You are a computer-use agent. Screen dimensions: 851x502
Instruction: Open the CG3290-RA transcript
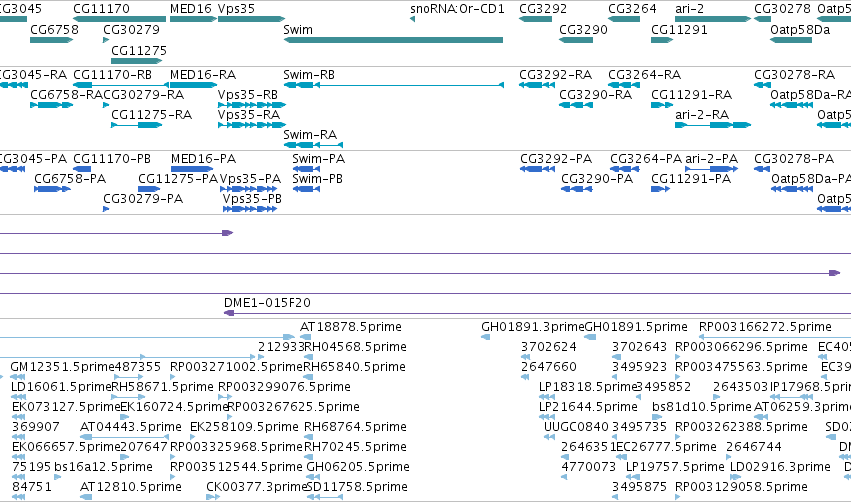tap(576, 105)
